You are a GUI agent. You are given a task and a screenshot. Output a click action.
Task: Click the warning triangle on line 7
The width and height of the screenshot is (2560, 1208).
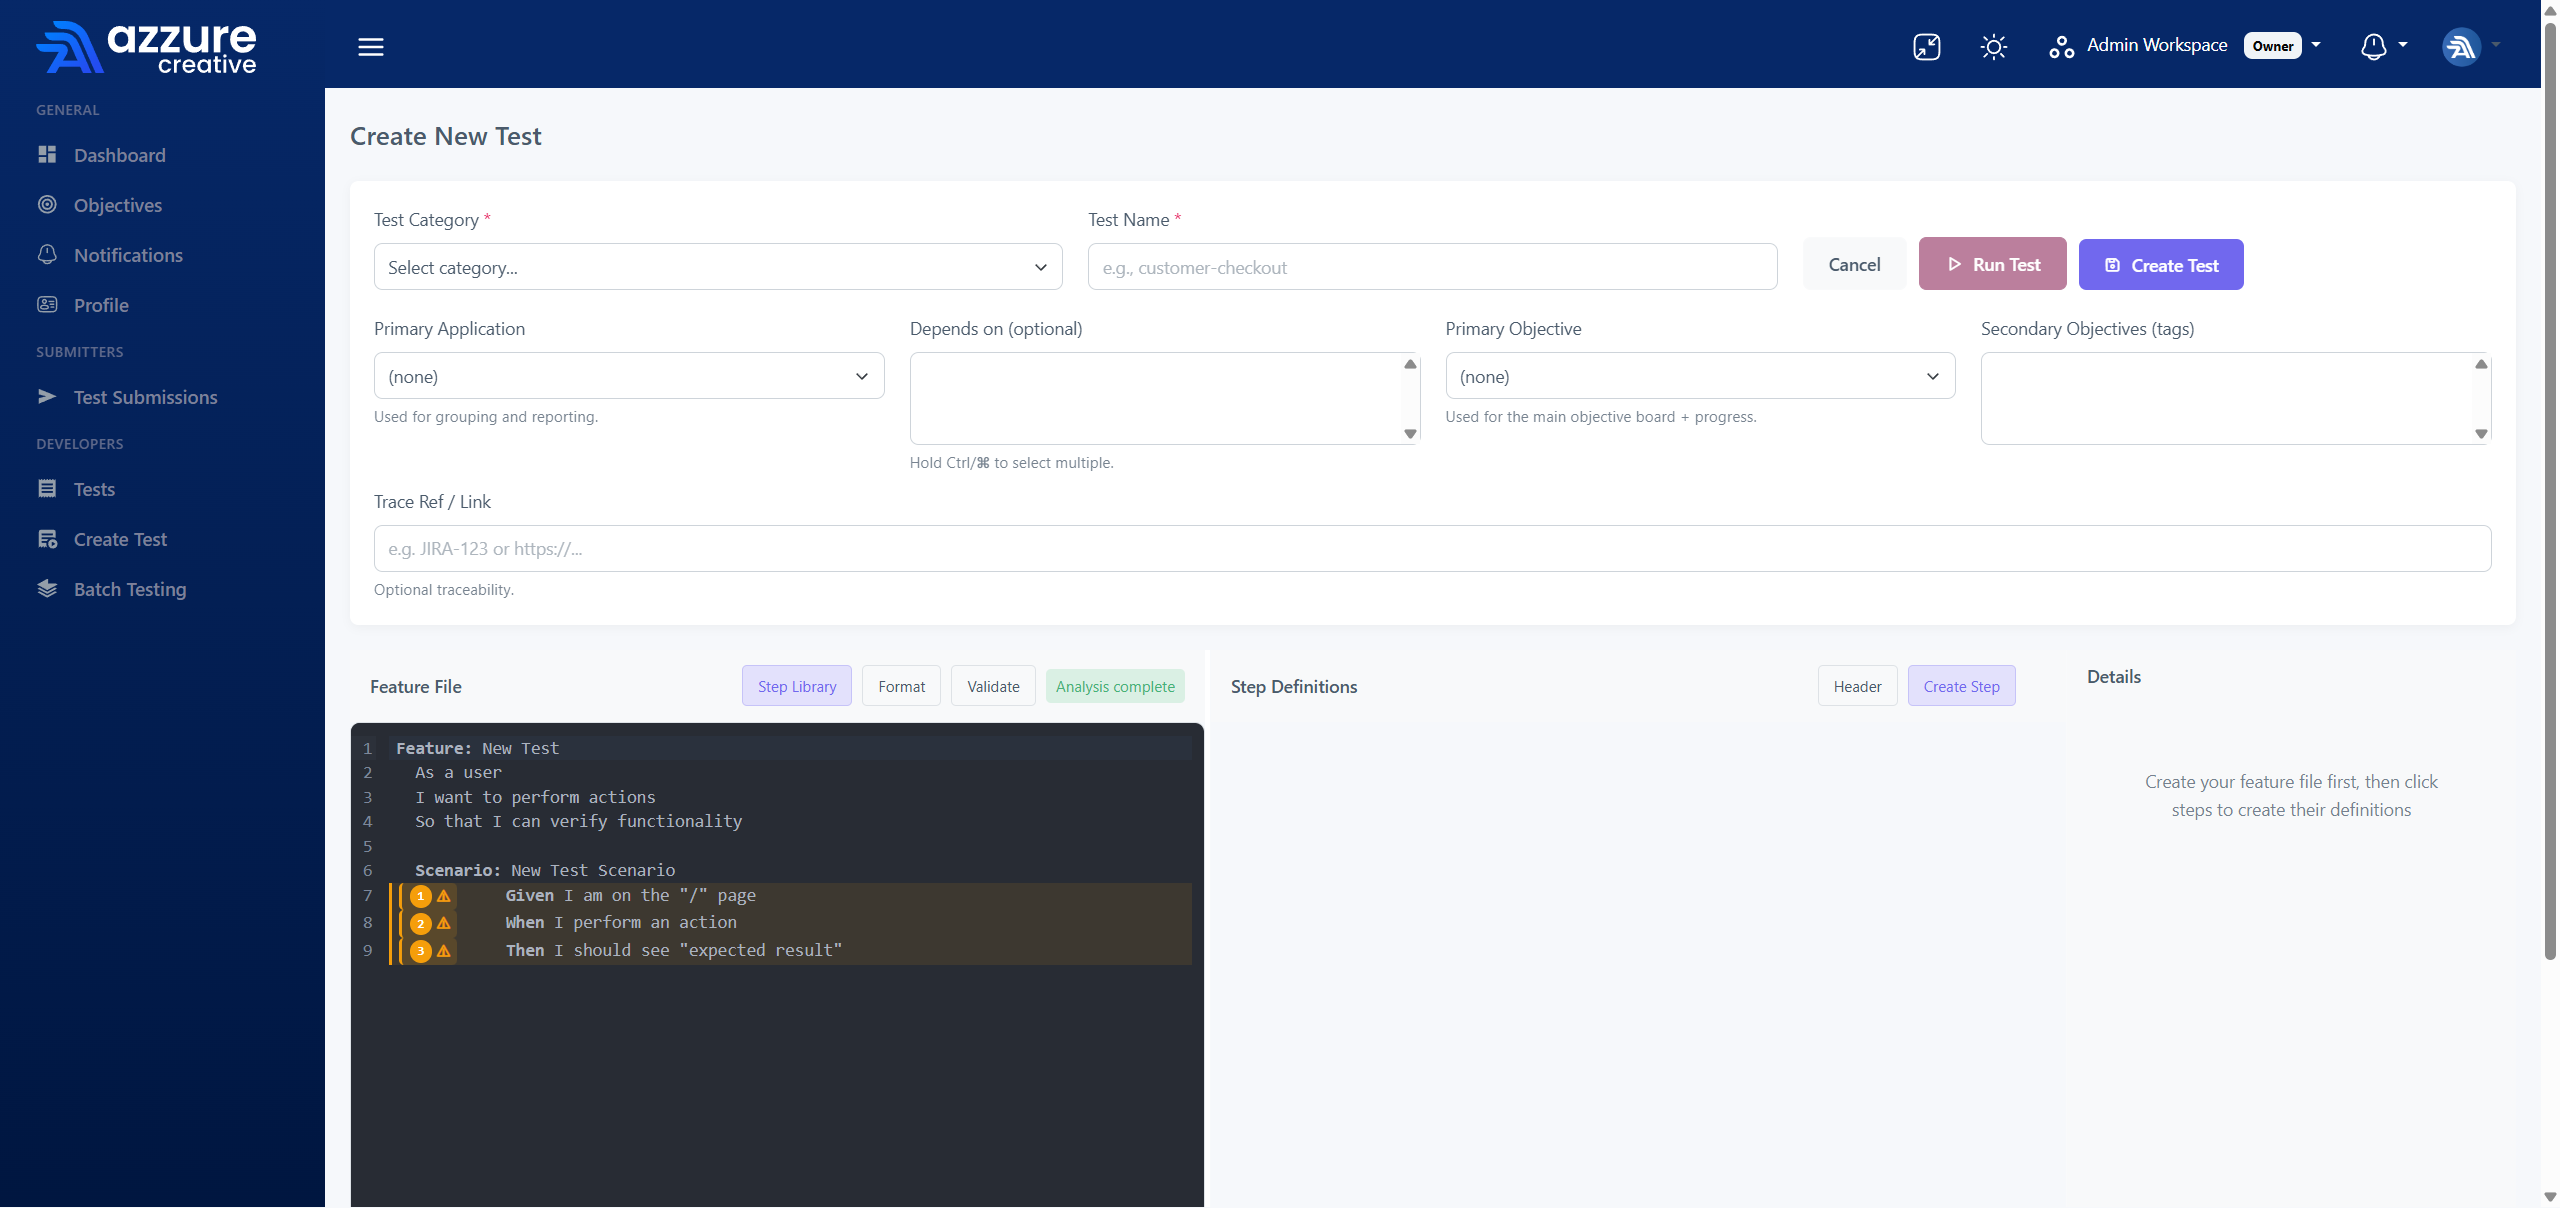[443, 897]
